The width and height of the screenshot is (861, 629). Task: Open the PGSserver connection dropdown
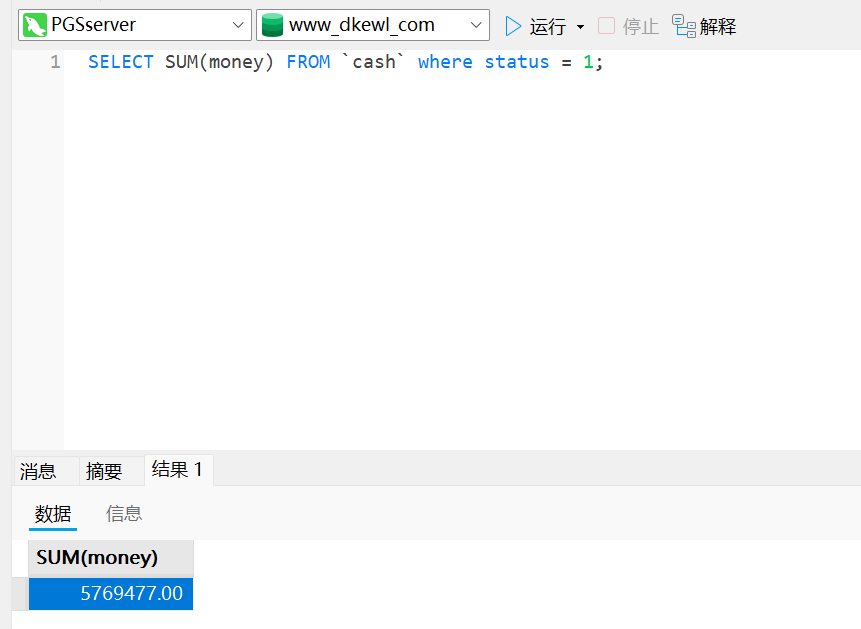(238, 25)
